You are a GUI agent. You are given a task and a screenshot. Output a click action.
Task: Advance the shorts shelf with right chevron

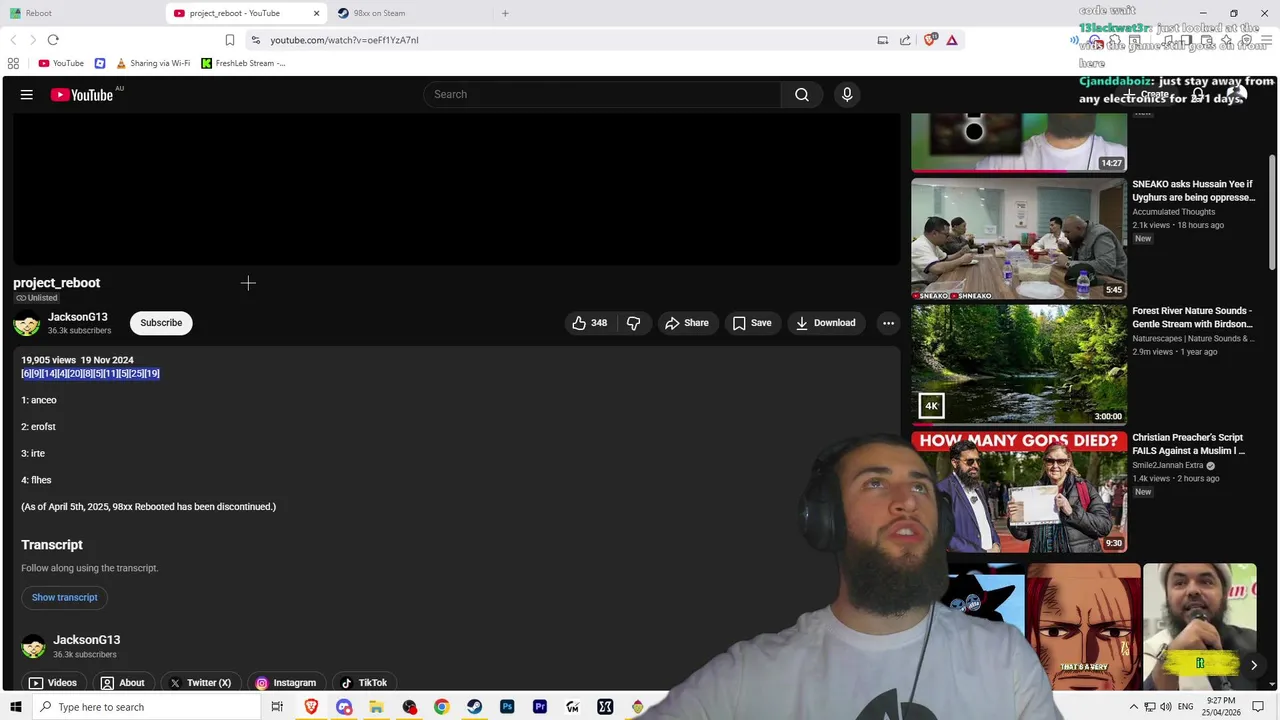[x=1253, y=665]
